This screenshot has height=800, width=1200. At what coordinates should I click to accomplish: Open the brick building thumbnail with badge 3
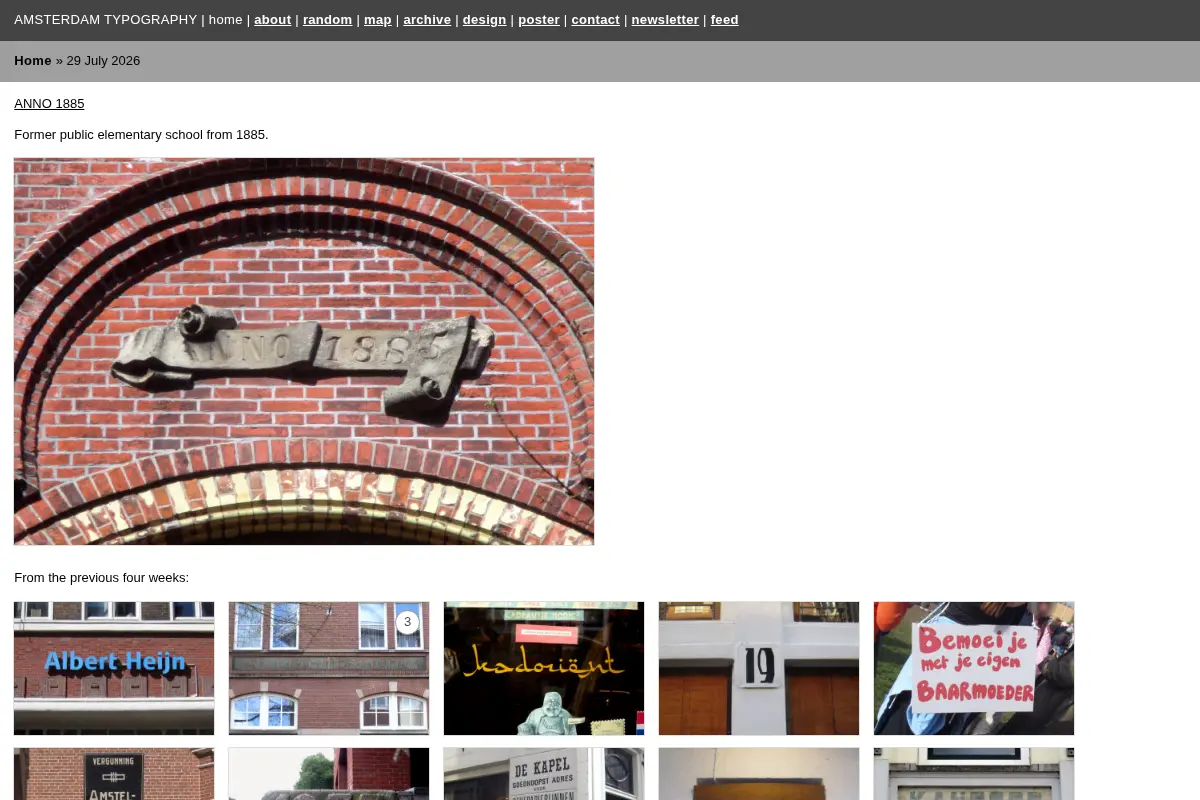click(x=329, y=668)
